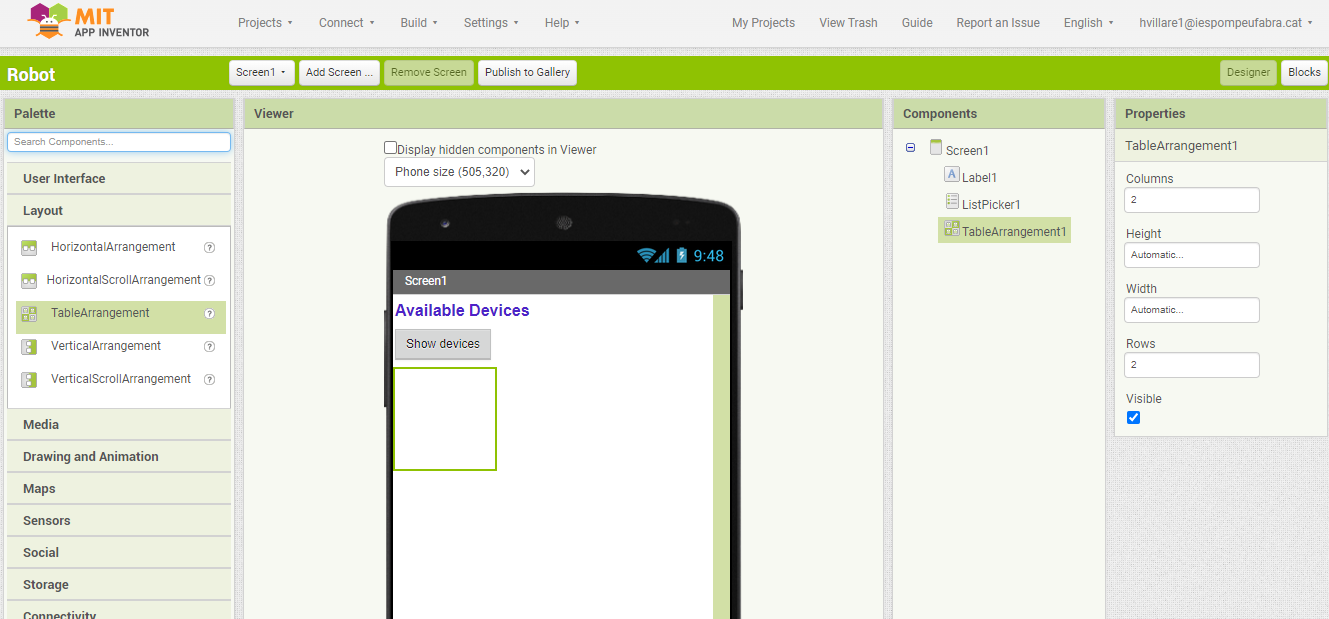
Task: Uncheck the Visible property checkbox
Action: click(x=1133, y=418)
